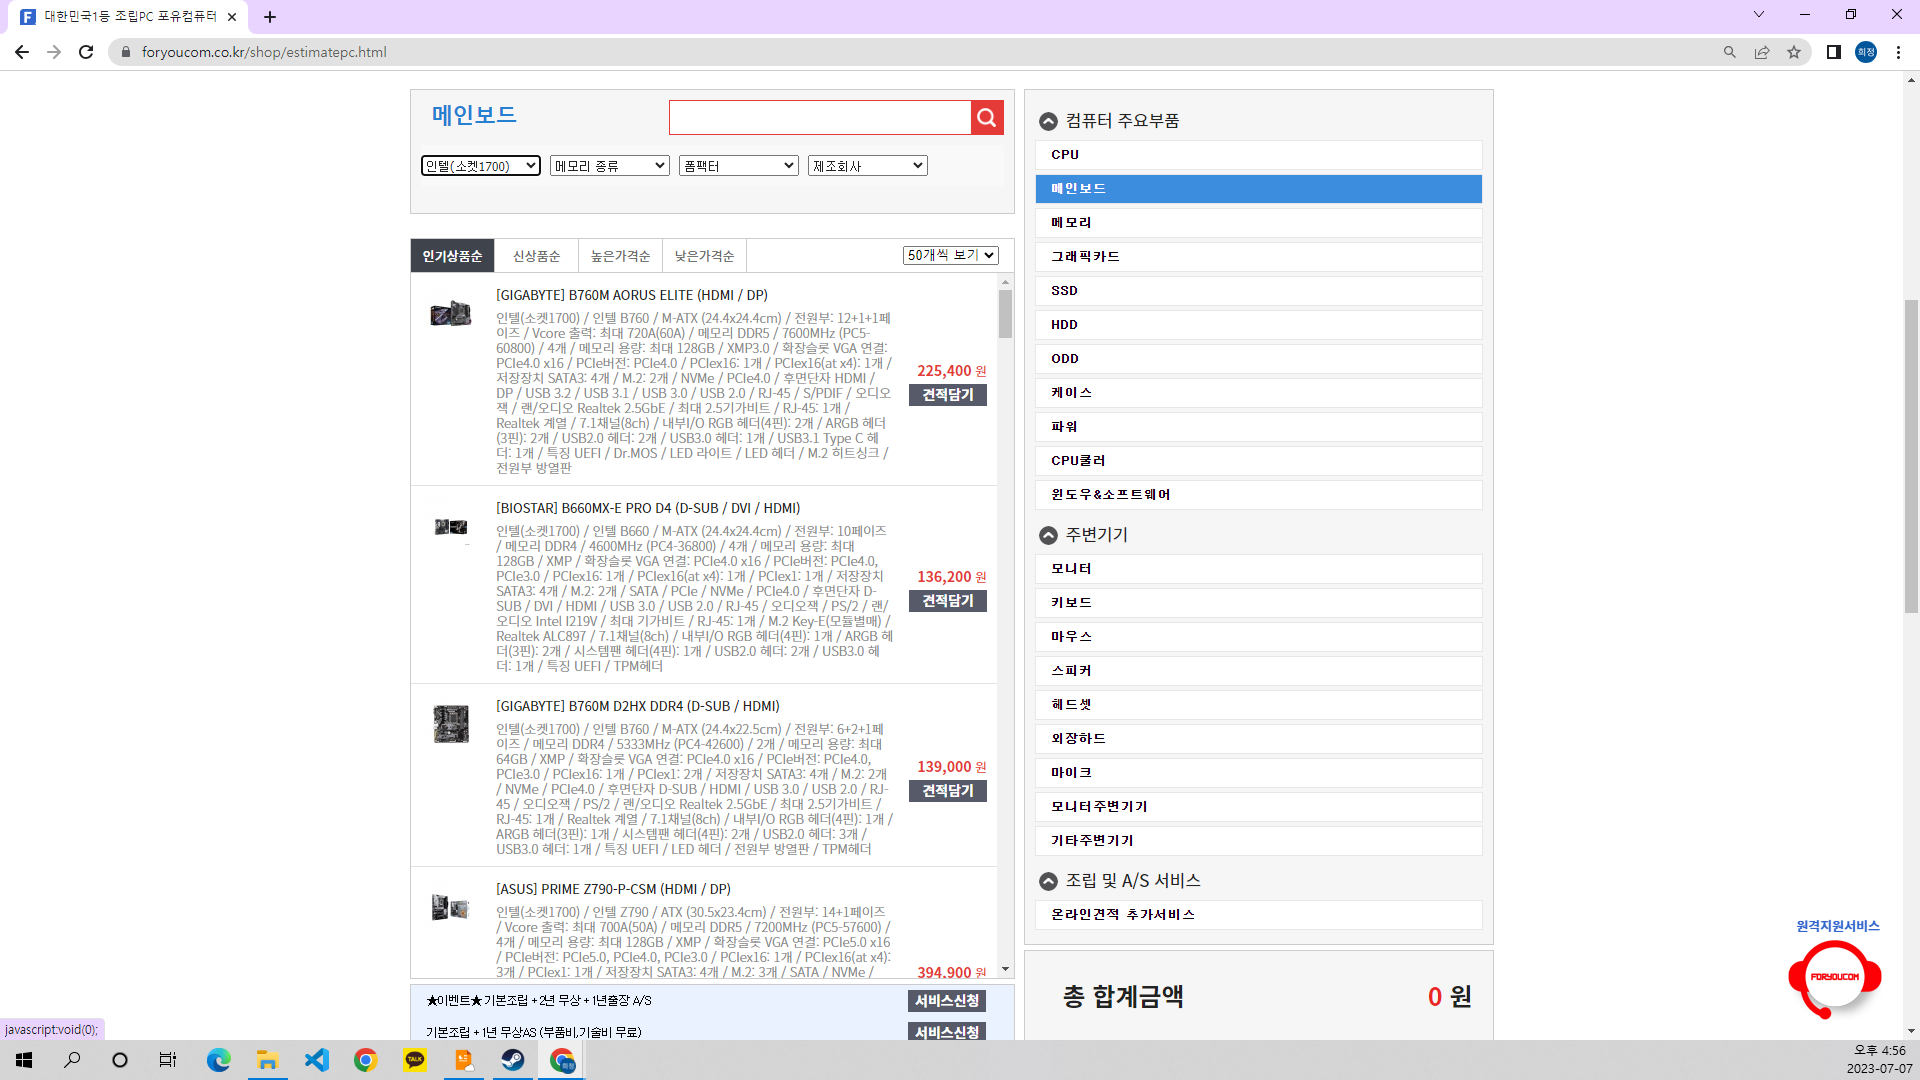Viewport: 1920px width, 1080px height.
Task: Click the red search magnifier button
Action: pos(987,118)
